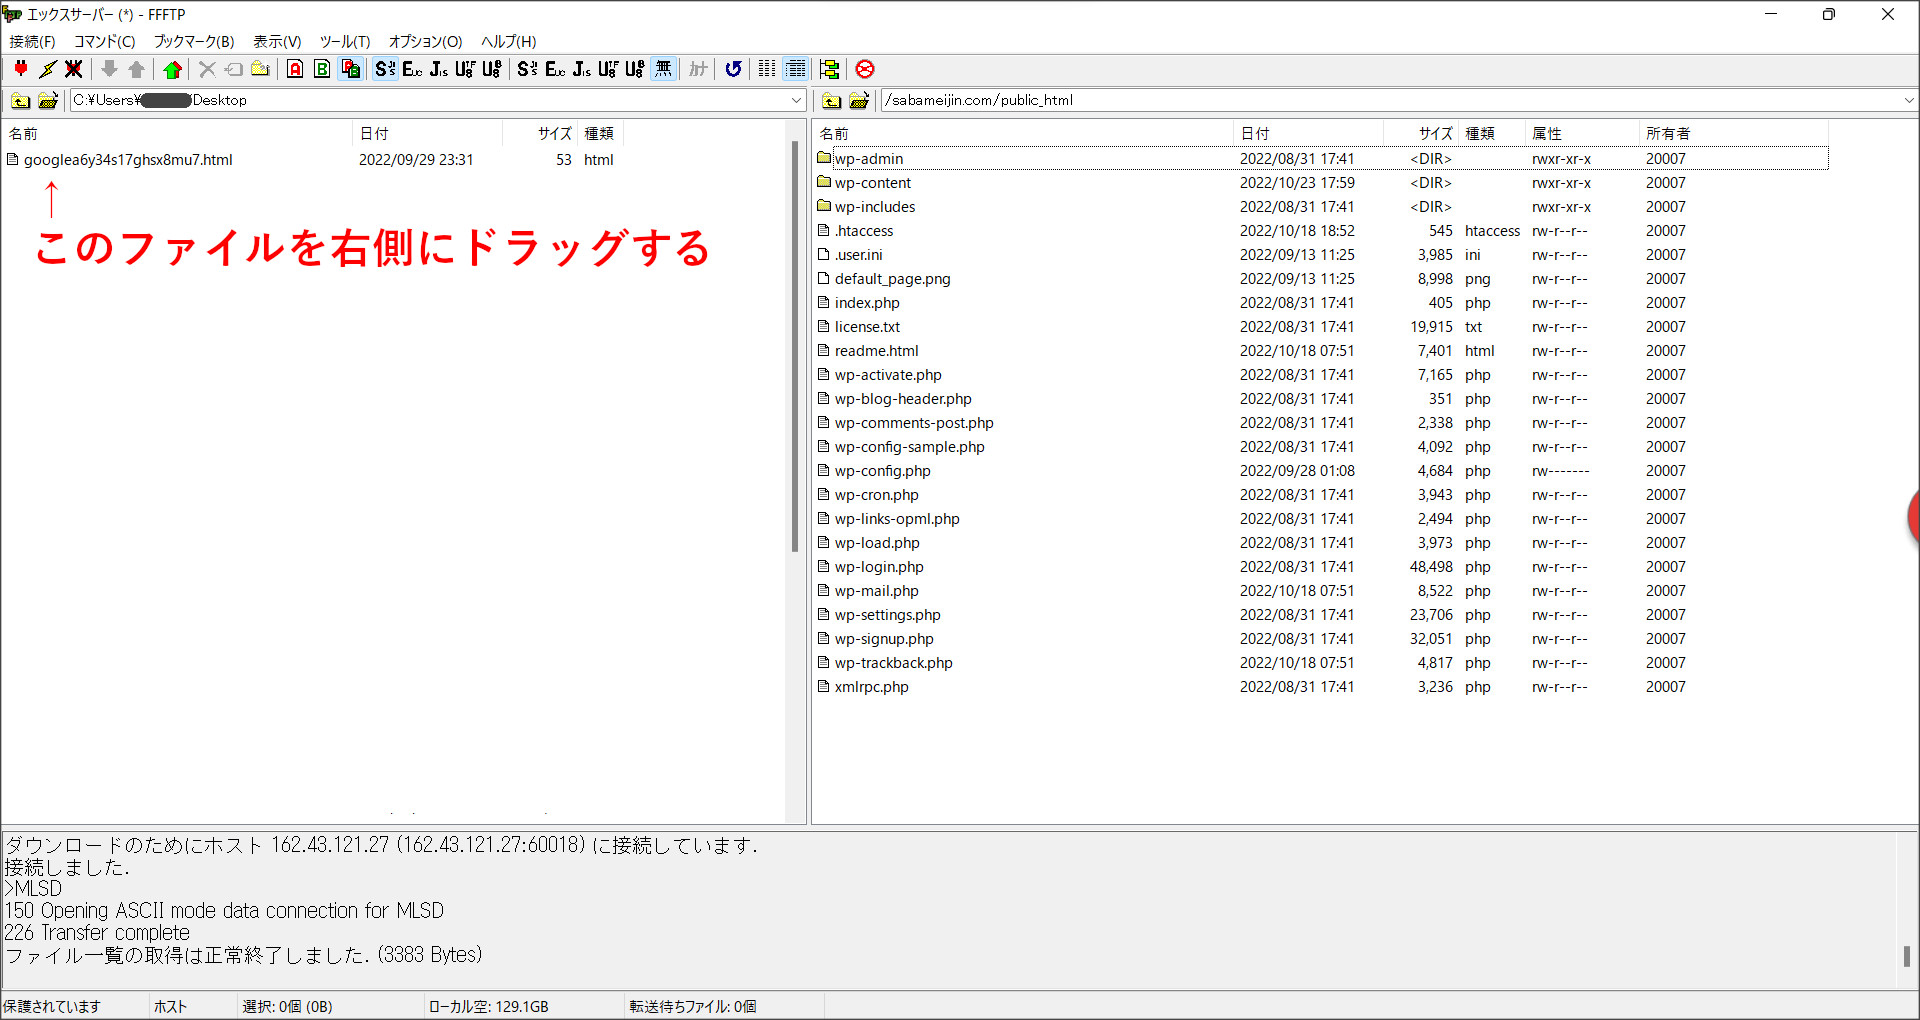Image resolution: width=1920 pixels, height=1020 pixels.
Task: Switch remote pane to detailed list view
Action: point(796,68)
